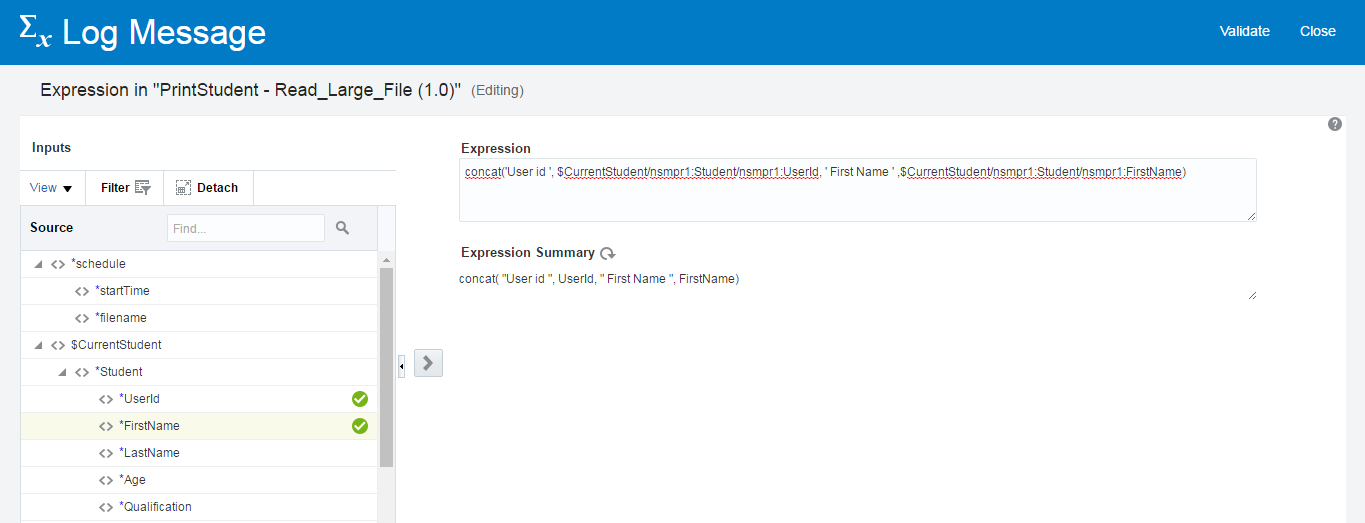Click the search magnifier icon
Screen dimensions: 1365x523
point(342,228)
